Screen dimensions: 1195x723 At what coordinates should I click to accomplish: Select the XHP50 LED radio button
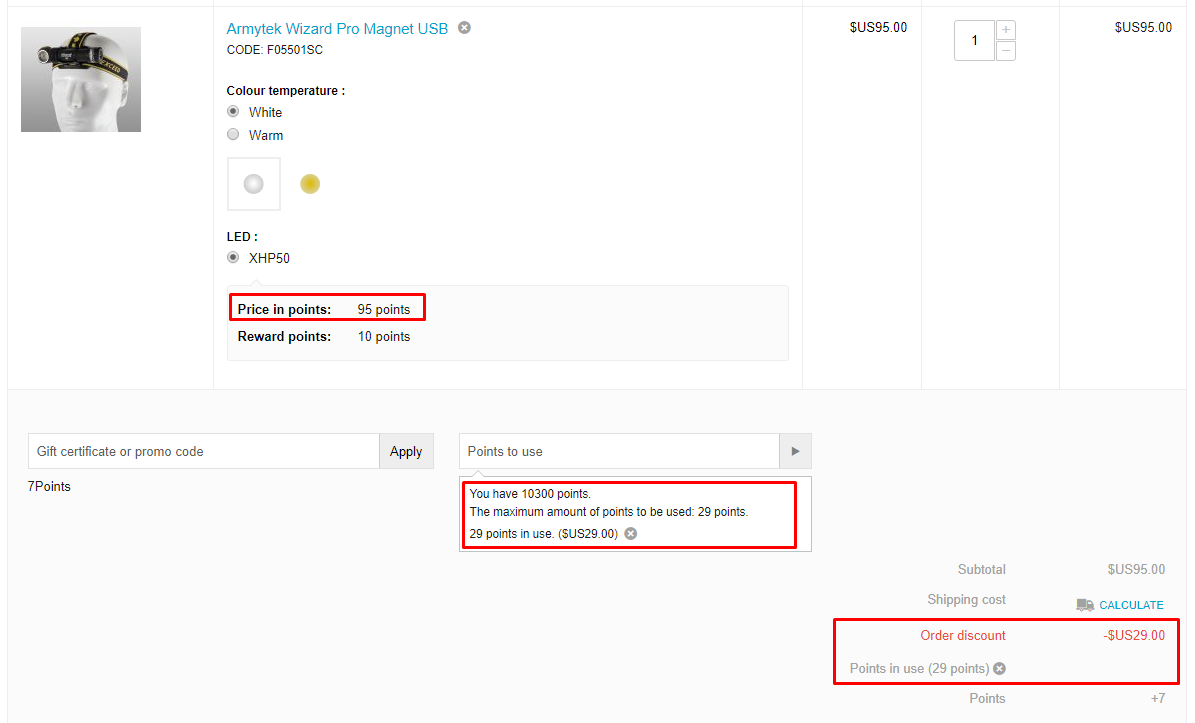233,258
